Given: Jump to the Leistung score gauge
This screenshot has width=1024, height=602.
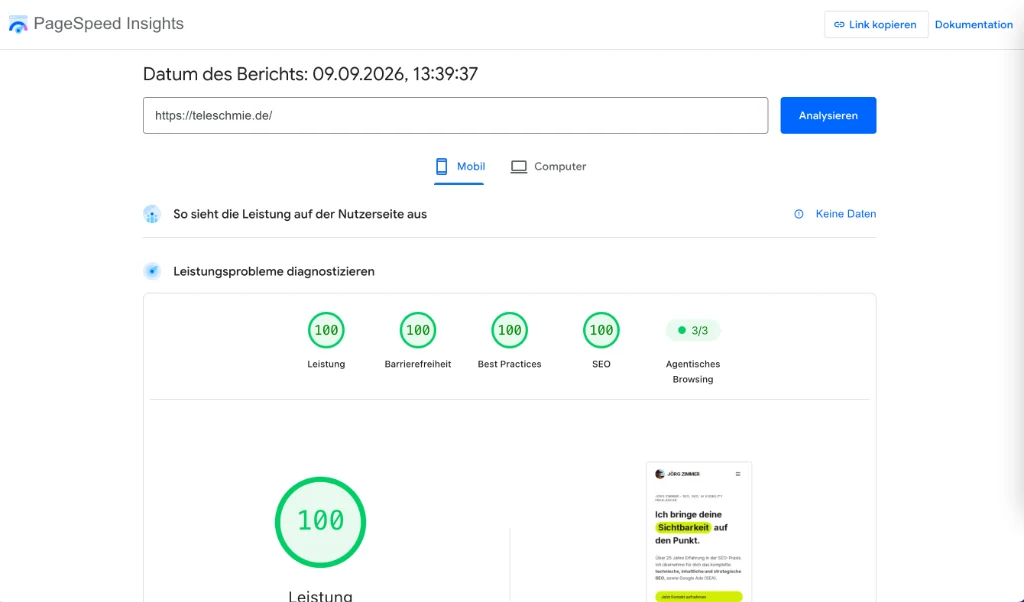Looking at the screenshot, I should click(326, 330).
